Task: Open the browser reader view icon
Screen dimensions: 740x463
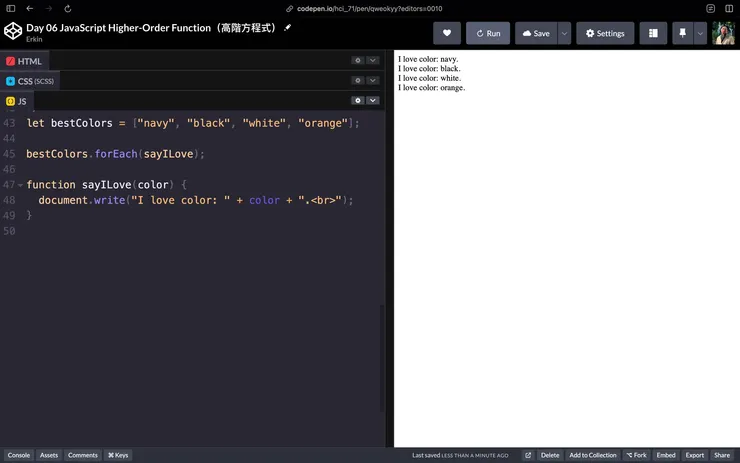Action: tap(710, 8)
